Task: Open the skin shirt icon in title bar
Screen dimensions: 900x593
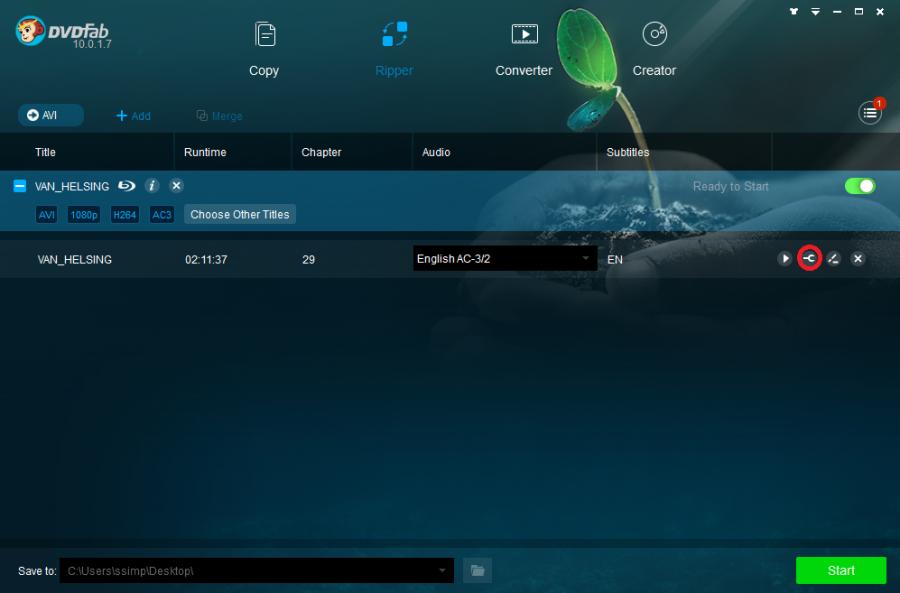Action: coord(794,11)
